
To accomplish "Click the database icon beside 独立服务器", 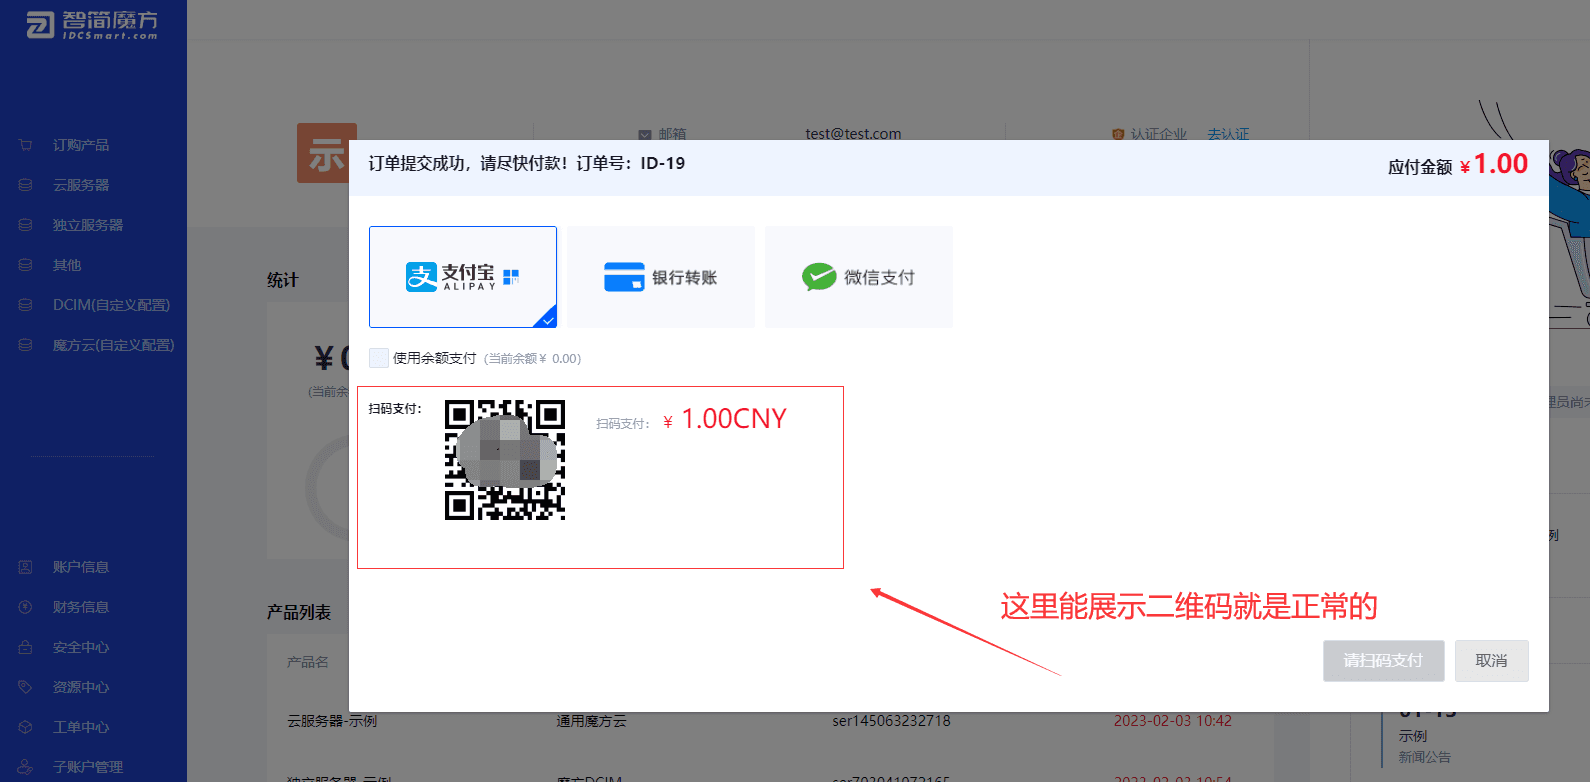I will tap(26, 225).
